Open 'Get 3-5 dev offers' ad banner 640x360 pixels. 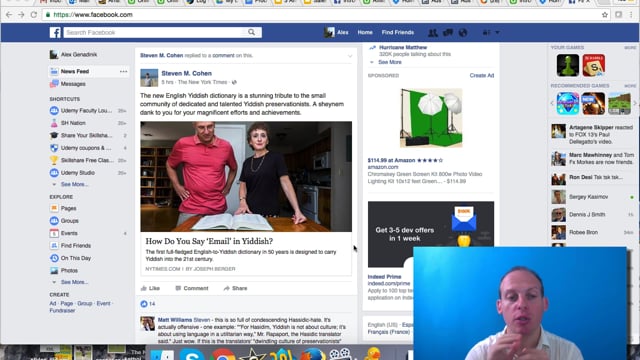click(431, 234)
